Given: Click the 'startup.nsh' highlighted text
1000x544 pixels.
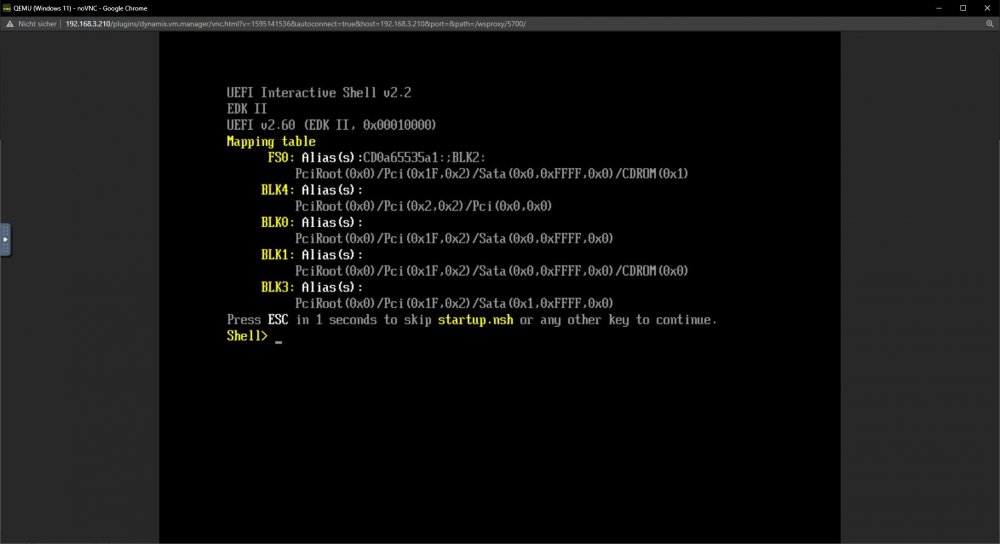Looking at the screenshot, I should tap(475, 320).
